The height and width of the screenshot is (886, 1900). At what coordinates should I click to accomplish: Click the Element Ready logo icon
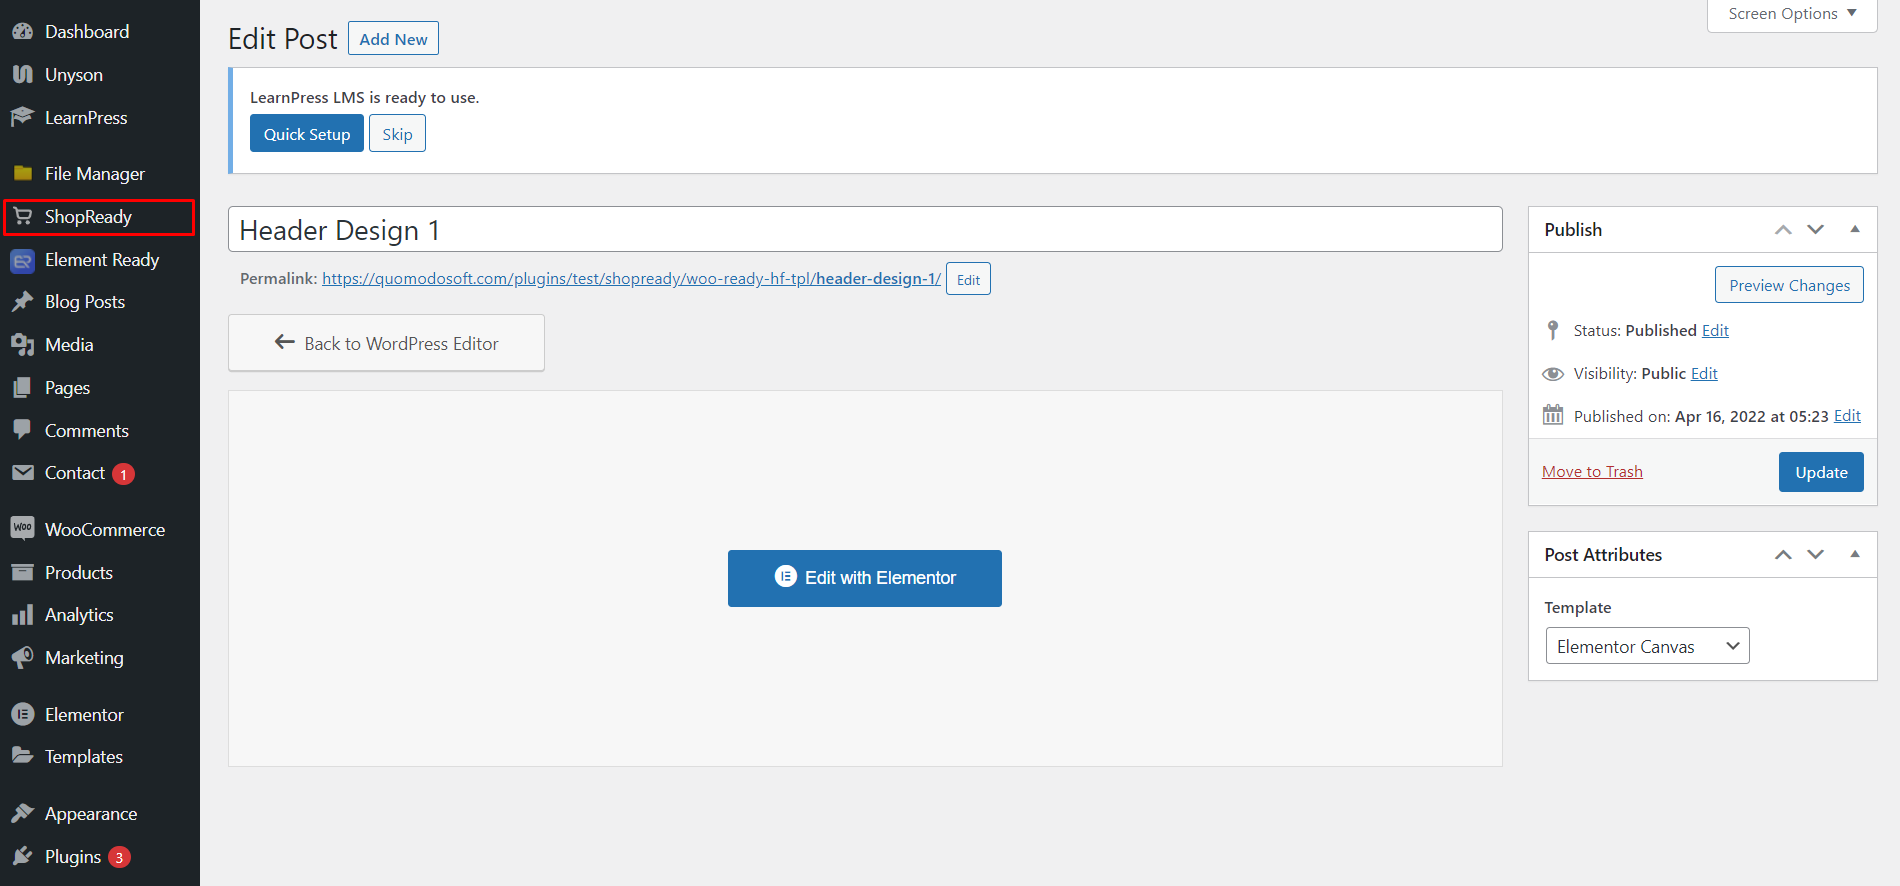[x=23, y=260]
